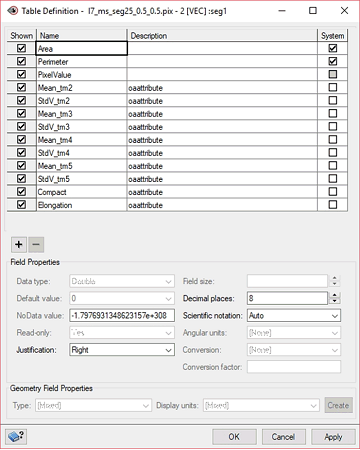
Task: Select the Elongation field name cell
Action: [x=82, y=204]
